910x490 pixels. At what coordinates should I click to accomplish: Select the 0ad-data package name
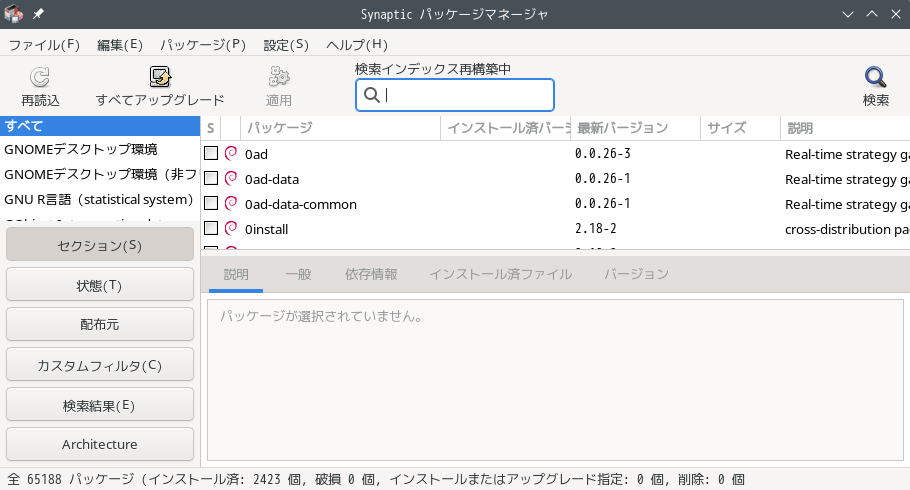click(272, 179)
